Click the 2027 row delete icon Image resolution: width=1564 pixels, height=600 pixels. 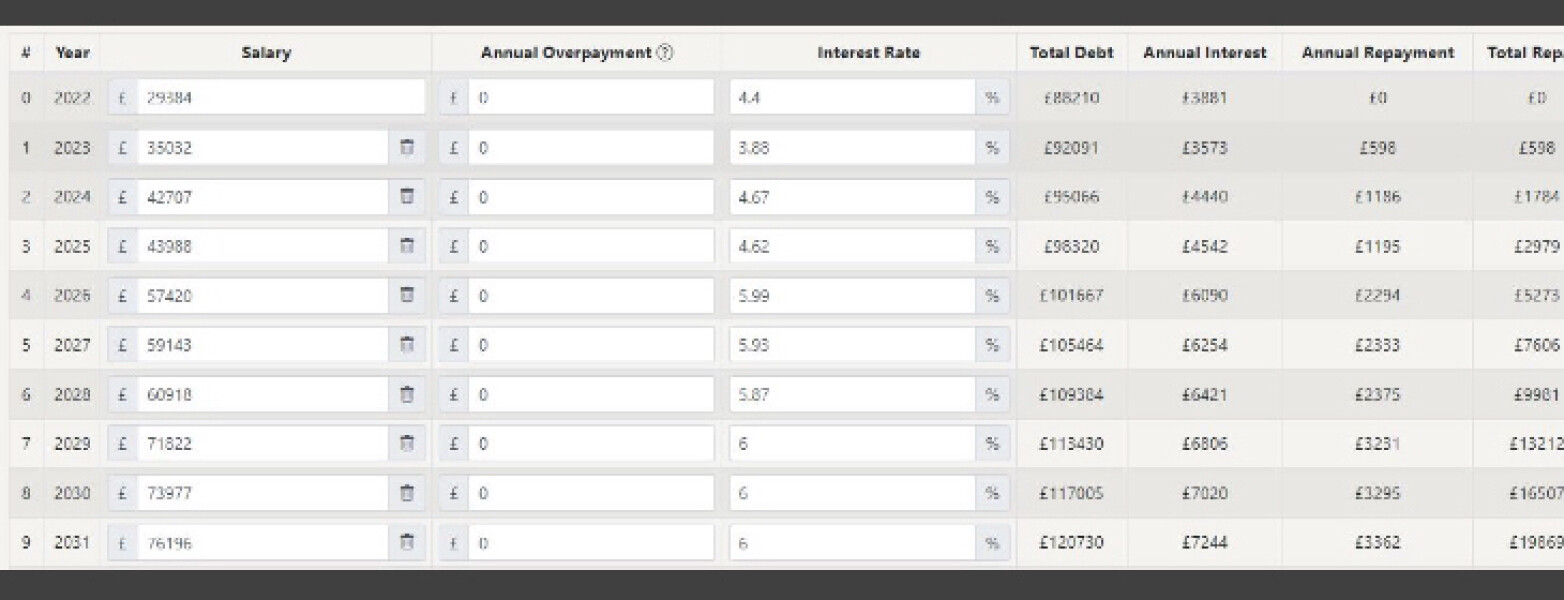[x=407, y=345]
